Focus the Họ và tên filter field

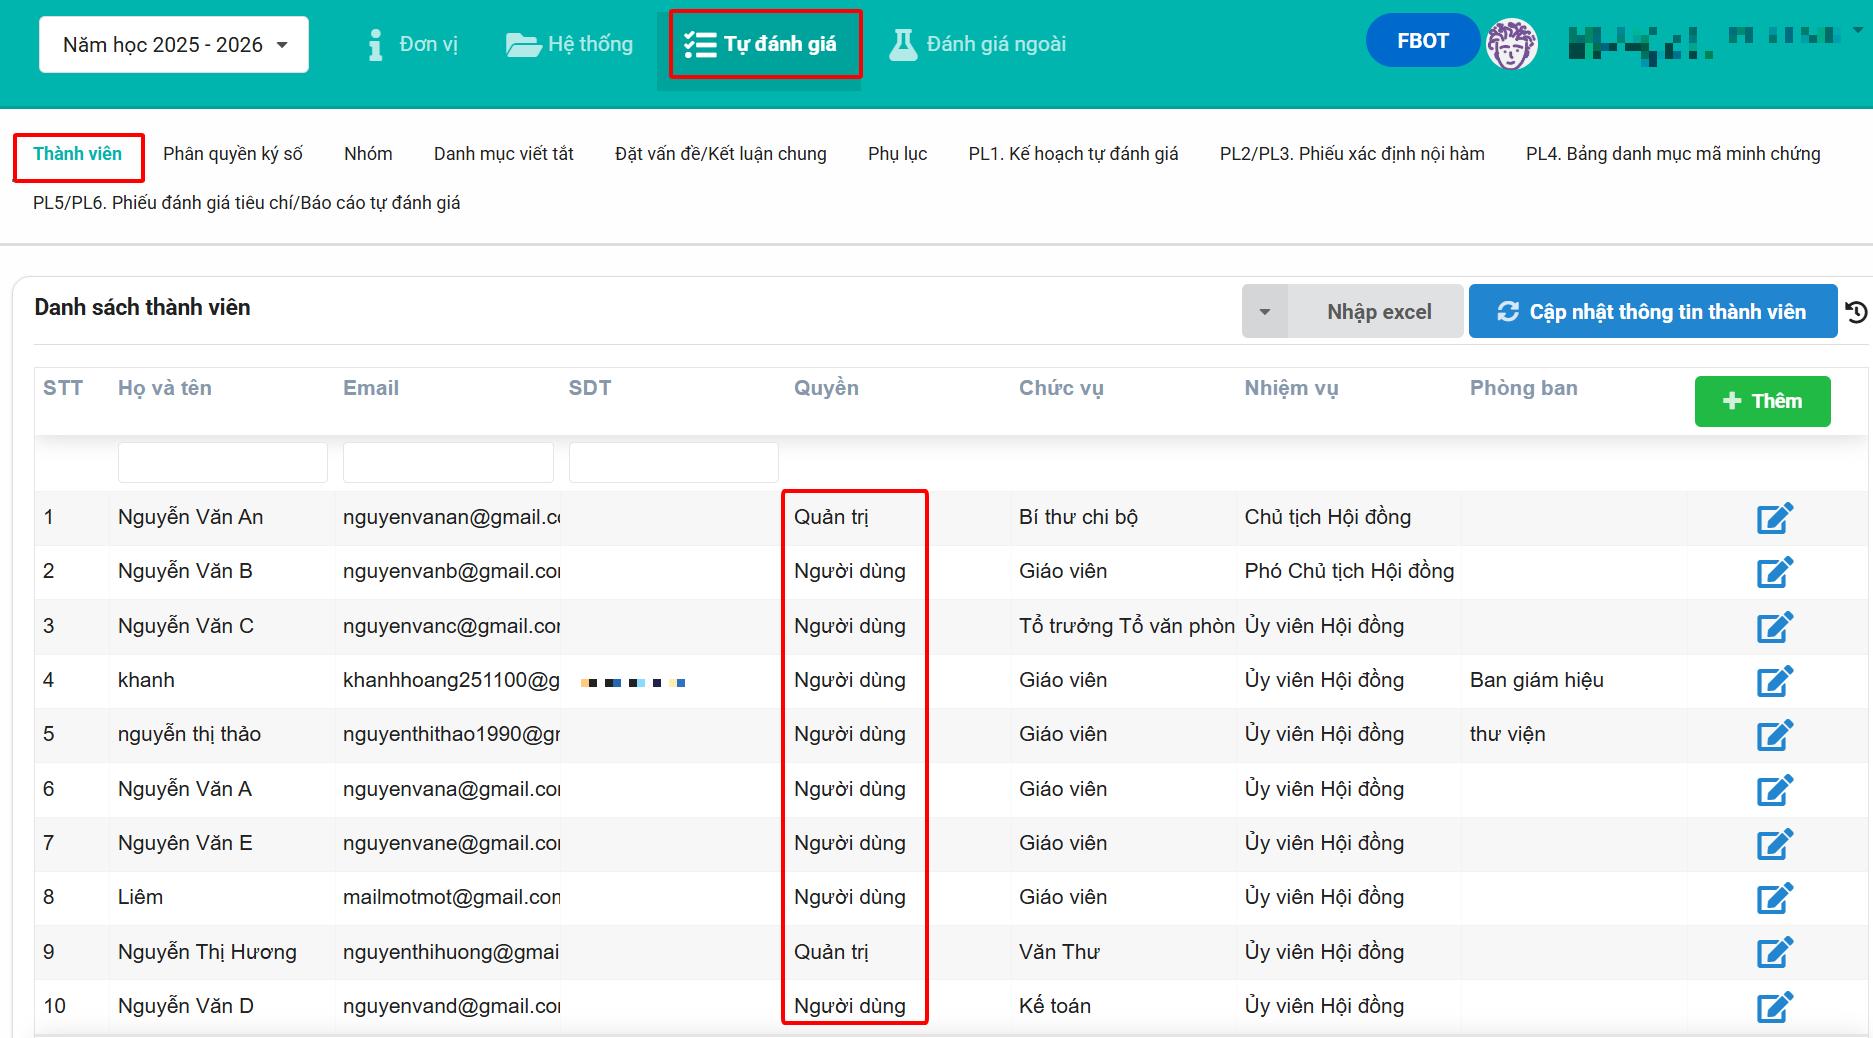tap(222, 463)
